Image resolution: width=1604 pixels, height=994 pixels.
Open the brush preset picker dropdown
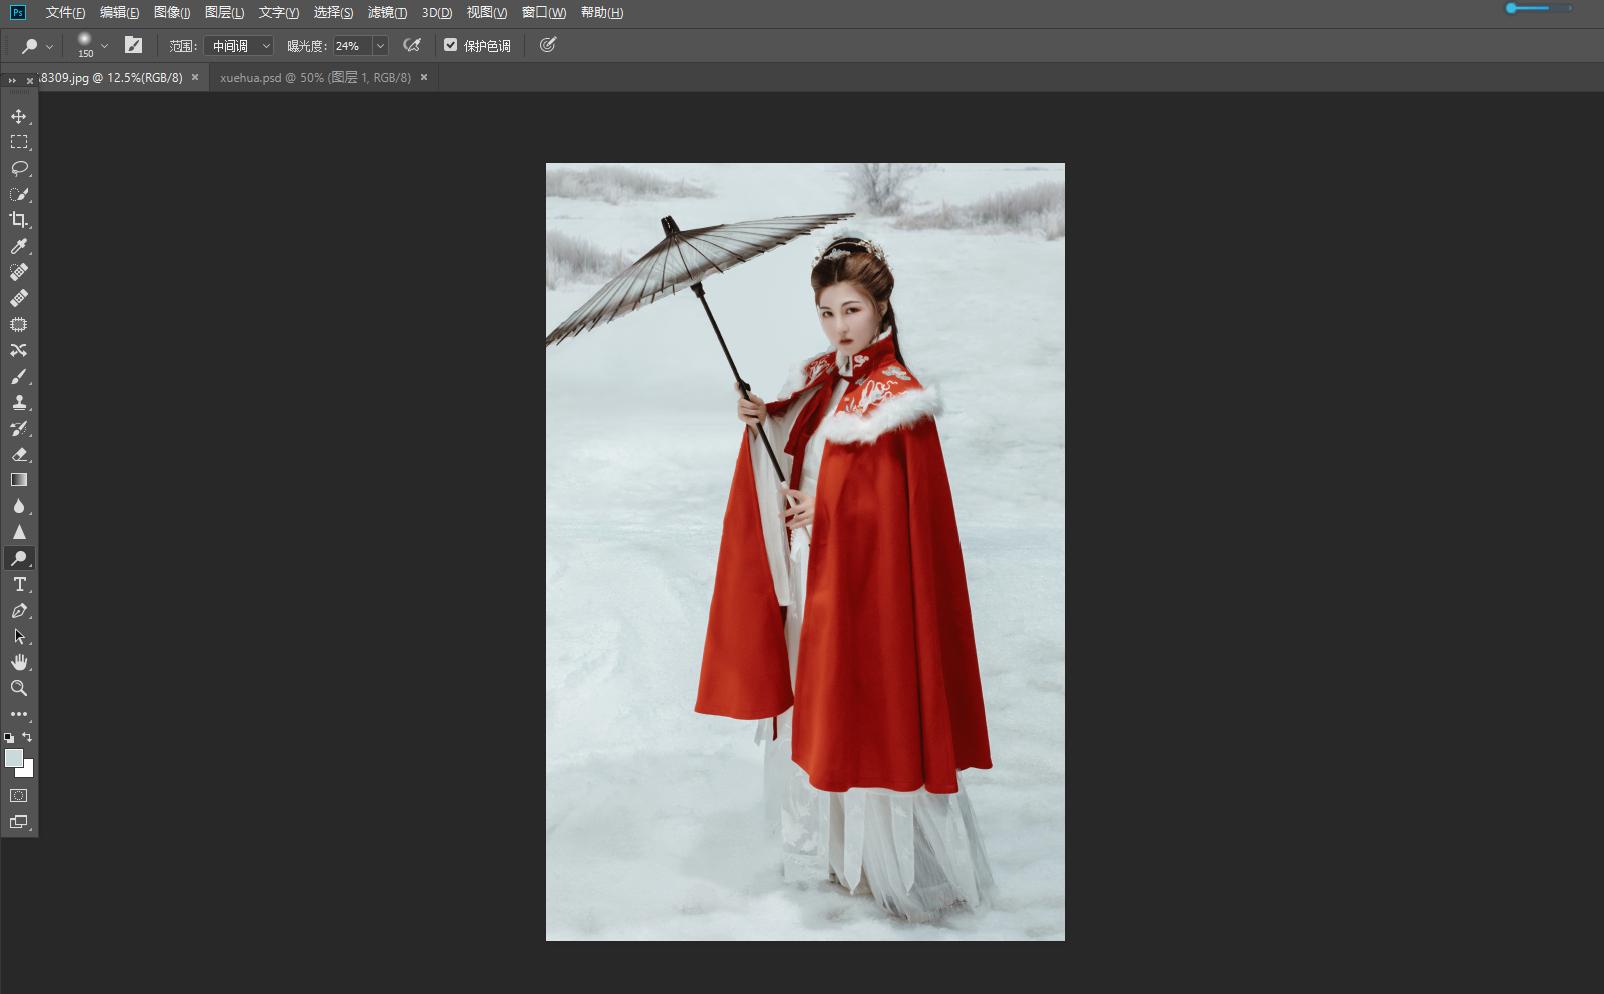click(104, 46)
